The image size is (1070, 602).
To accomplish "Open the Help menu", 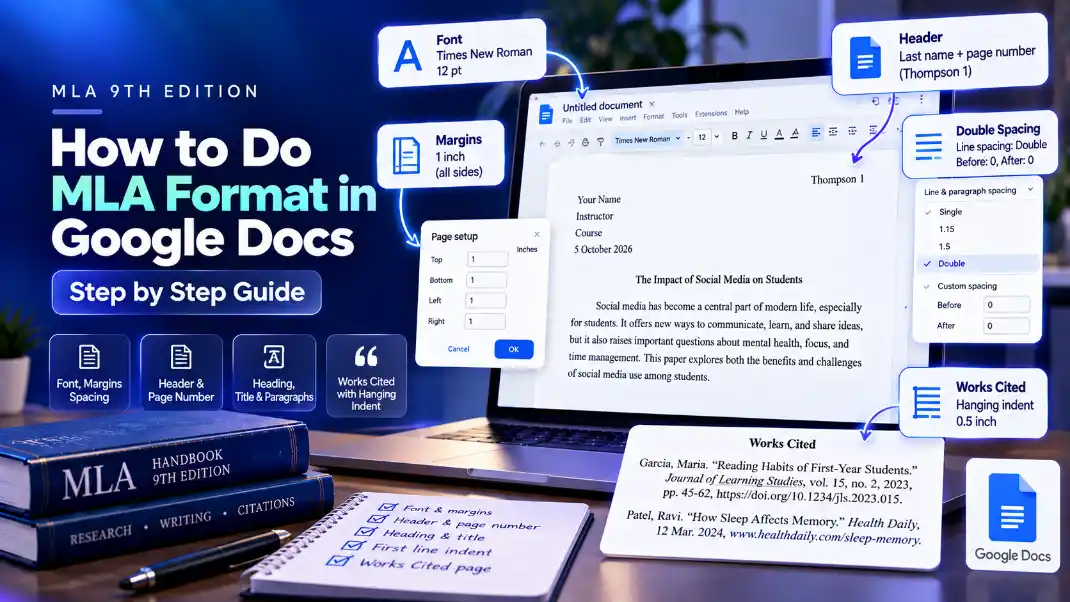I will (742, 112).
